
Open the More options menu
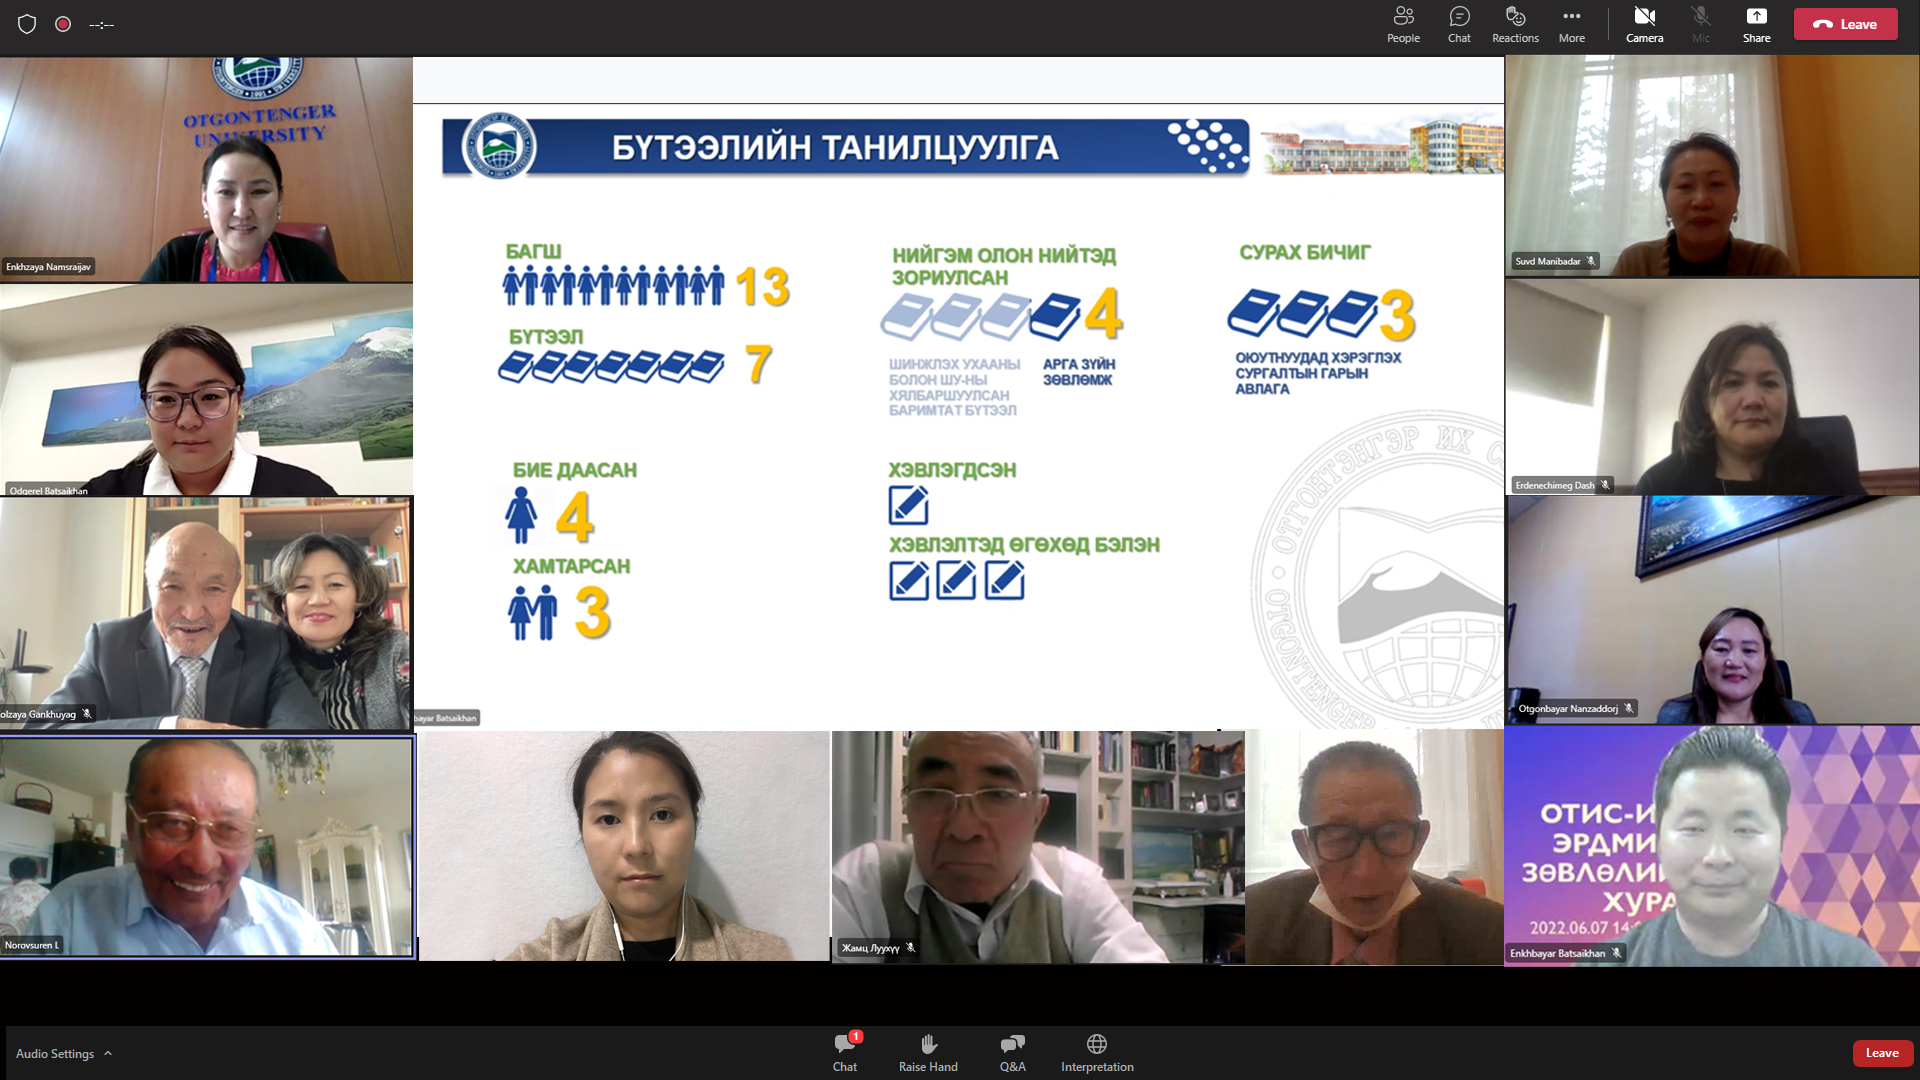1572,25
